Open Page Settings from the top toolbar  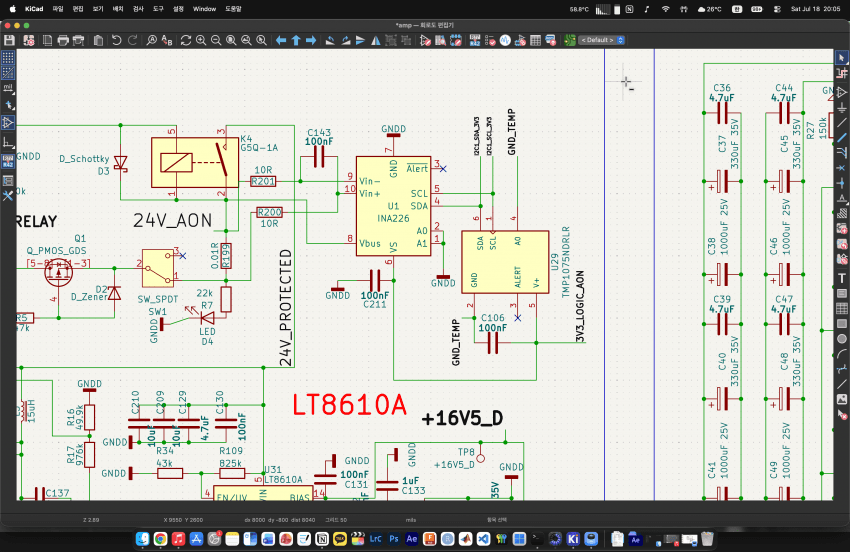click(48, 40)
